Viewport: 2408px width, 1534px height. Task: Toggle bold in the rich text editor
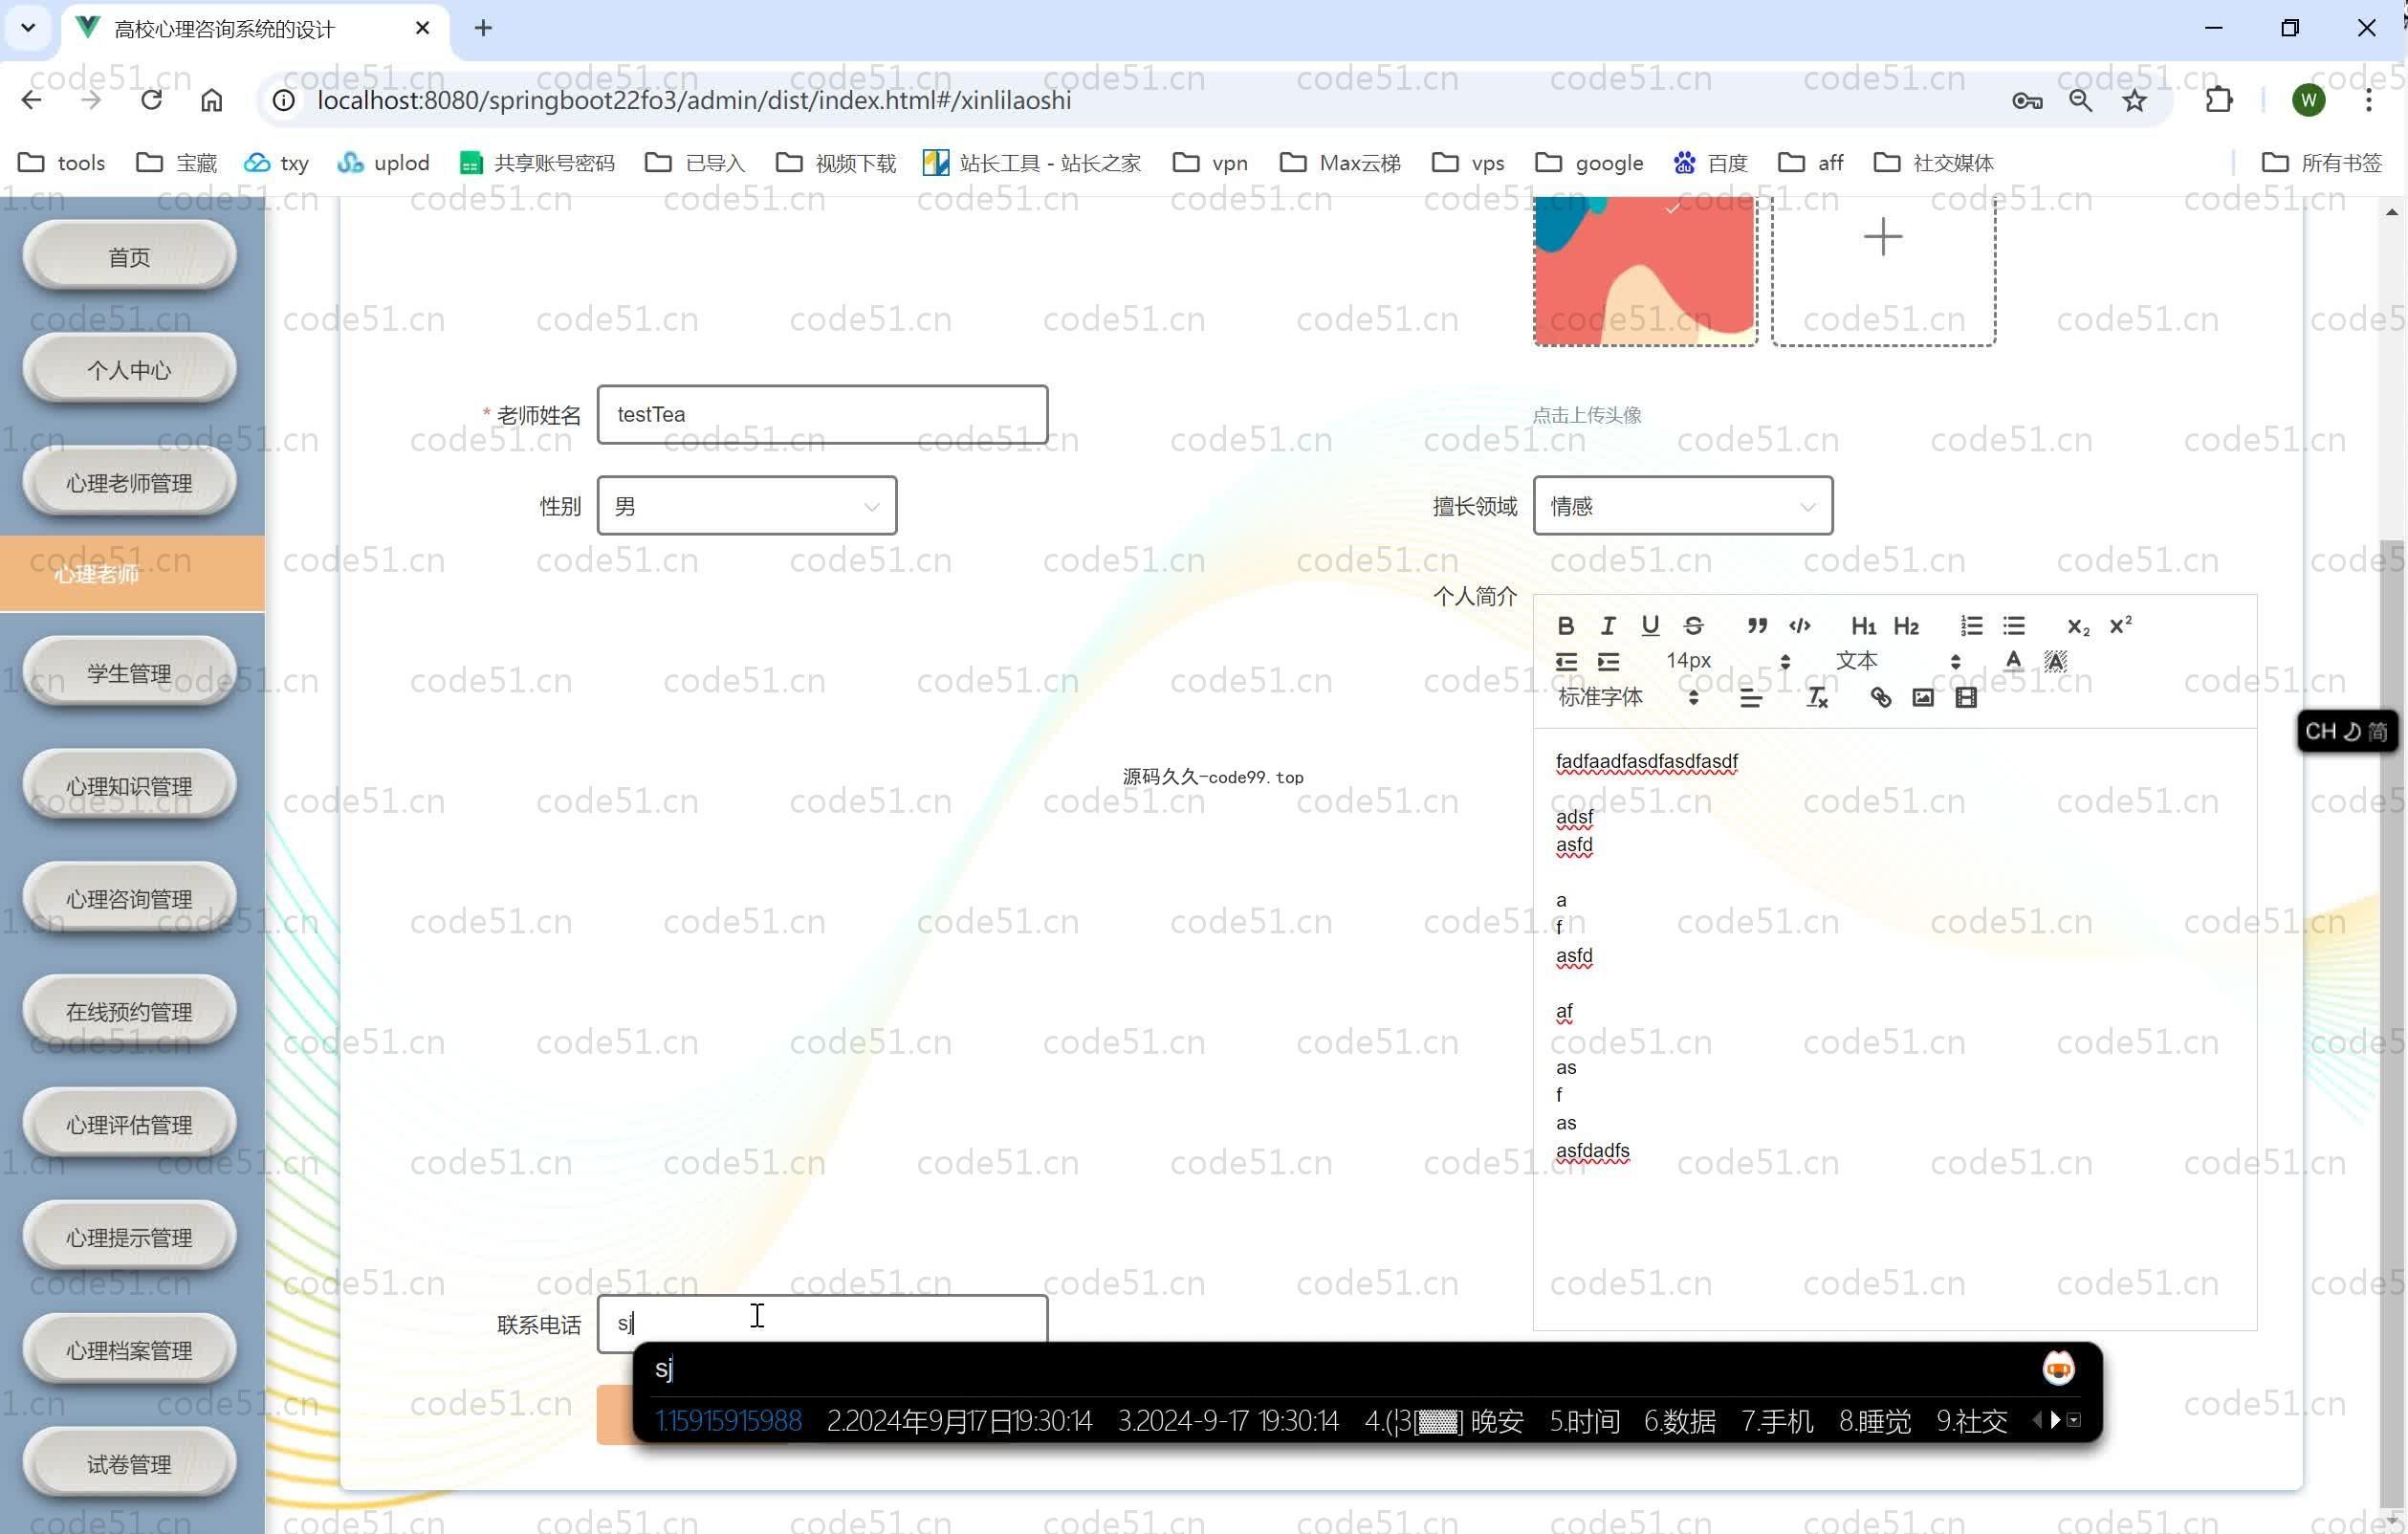pyautogui.click(x=1566, y=625)
